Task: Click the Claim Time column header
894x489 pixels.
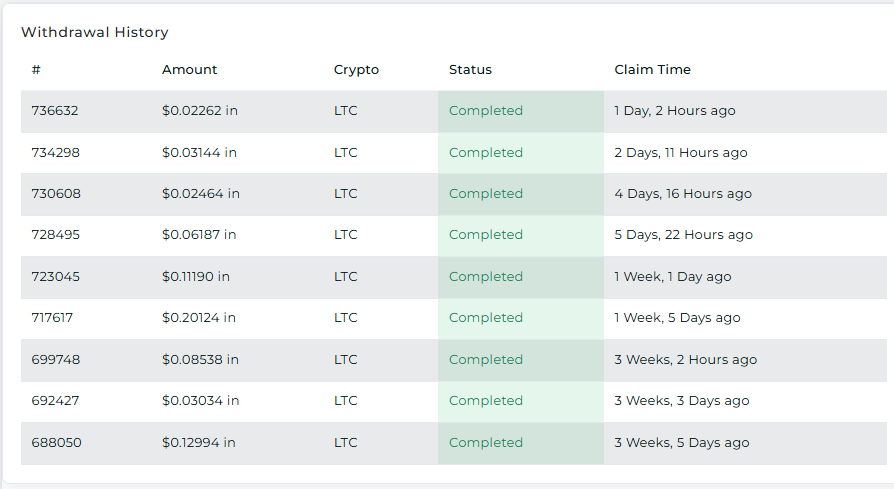Action: (x=652, y=70)
